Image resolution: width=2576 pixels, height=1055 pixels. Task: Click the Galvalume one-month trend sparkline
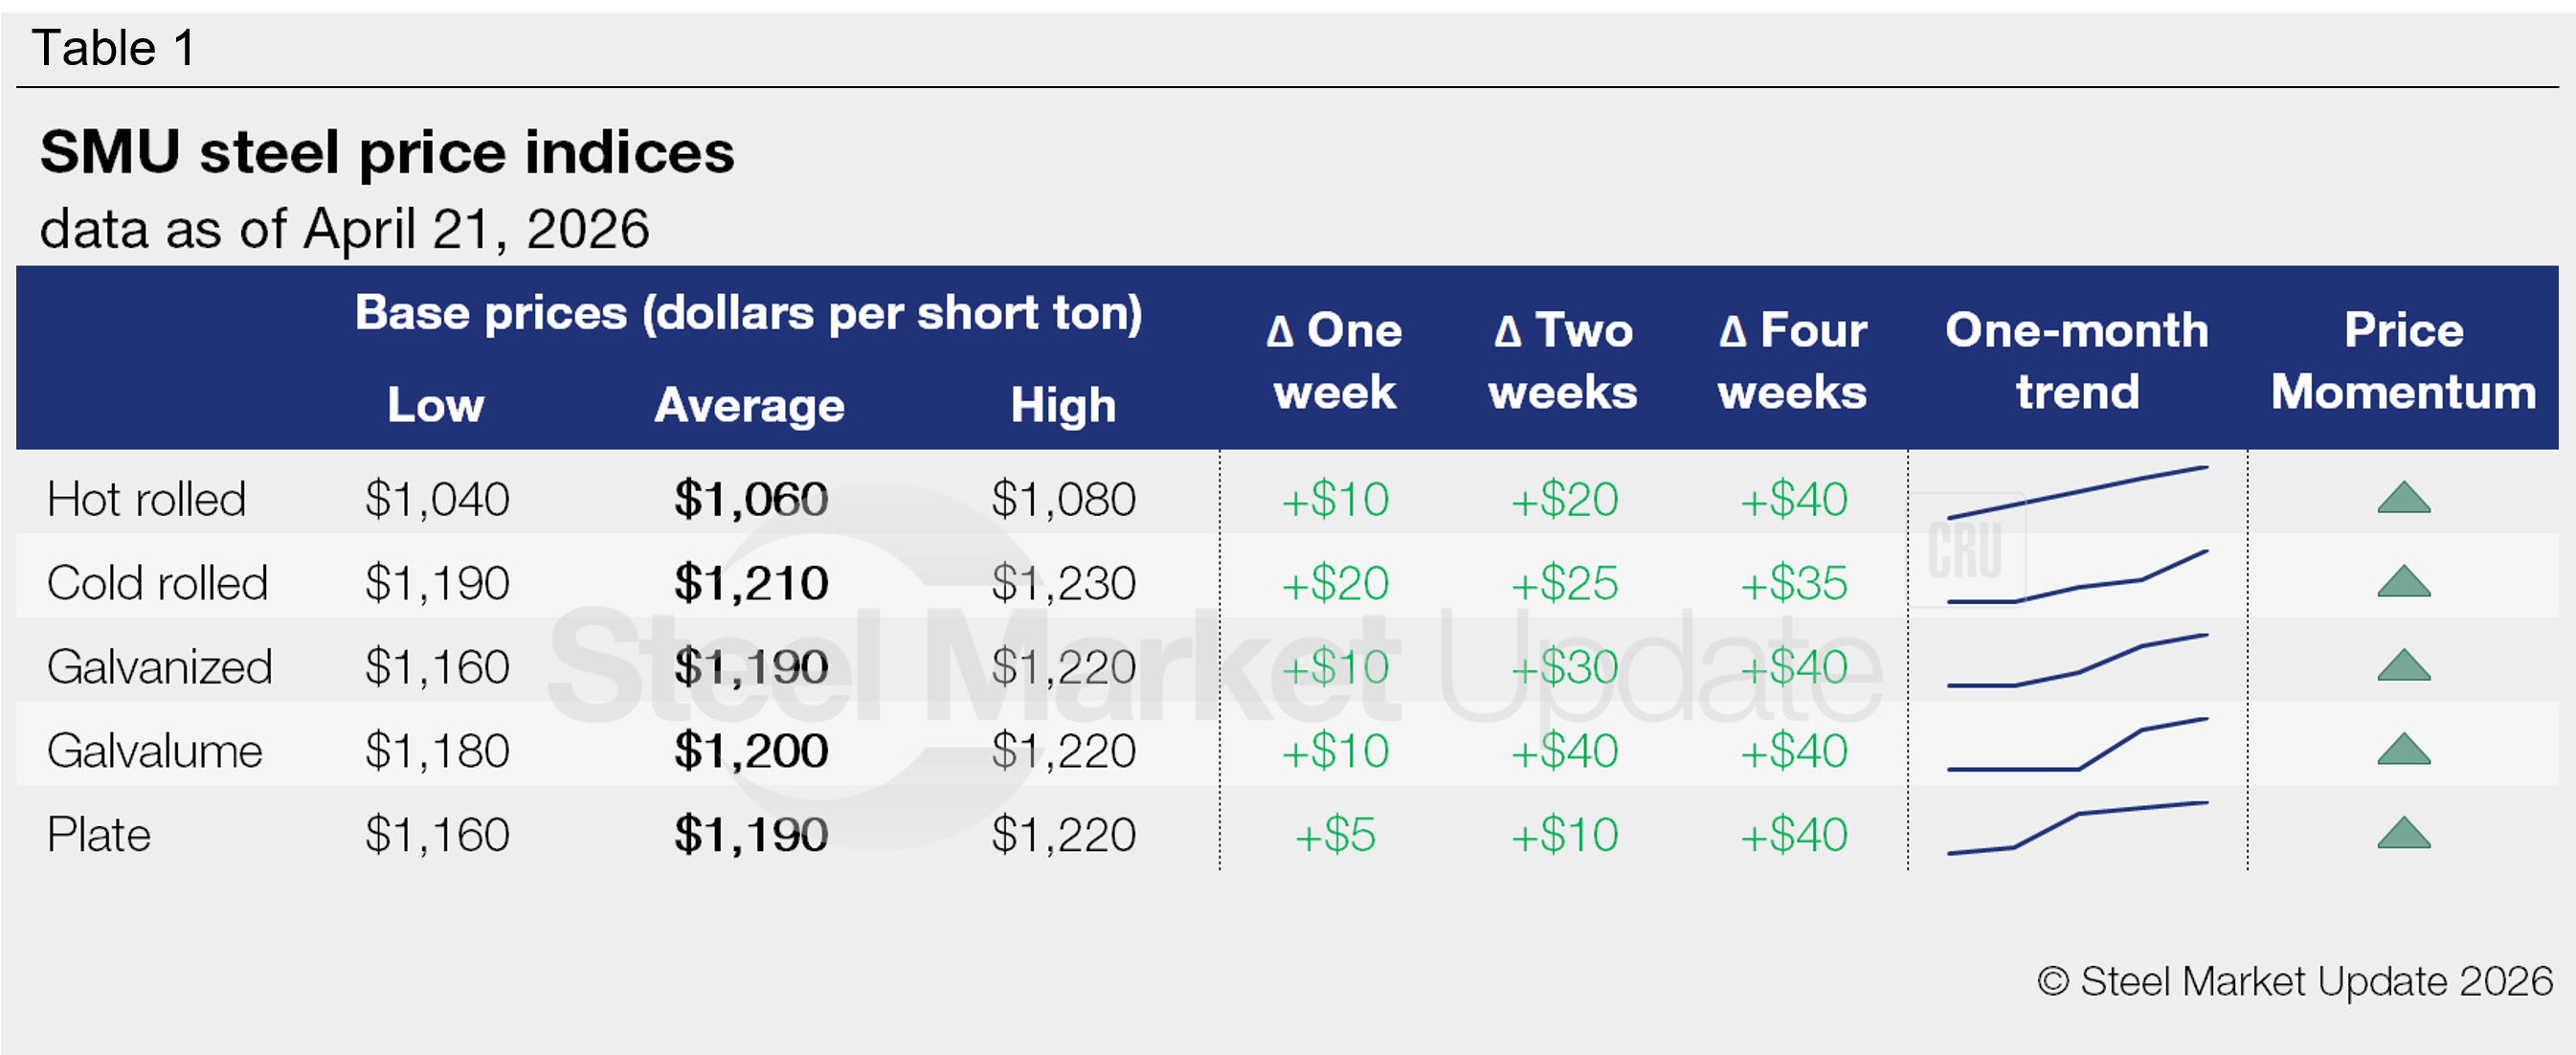click(x=2077, y=746)
